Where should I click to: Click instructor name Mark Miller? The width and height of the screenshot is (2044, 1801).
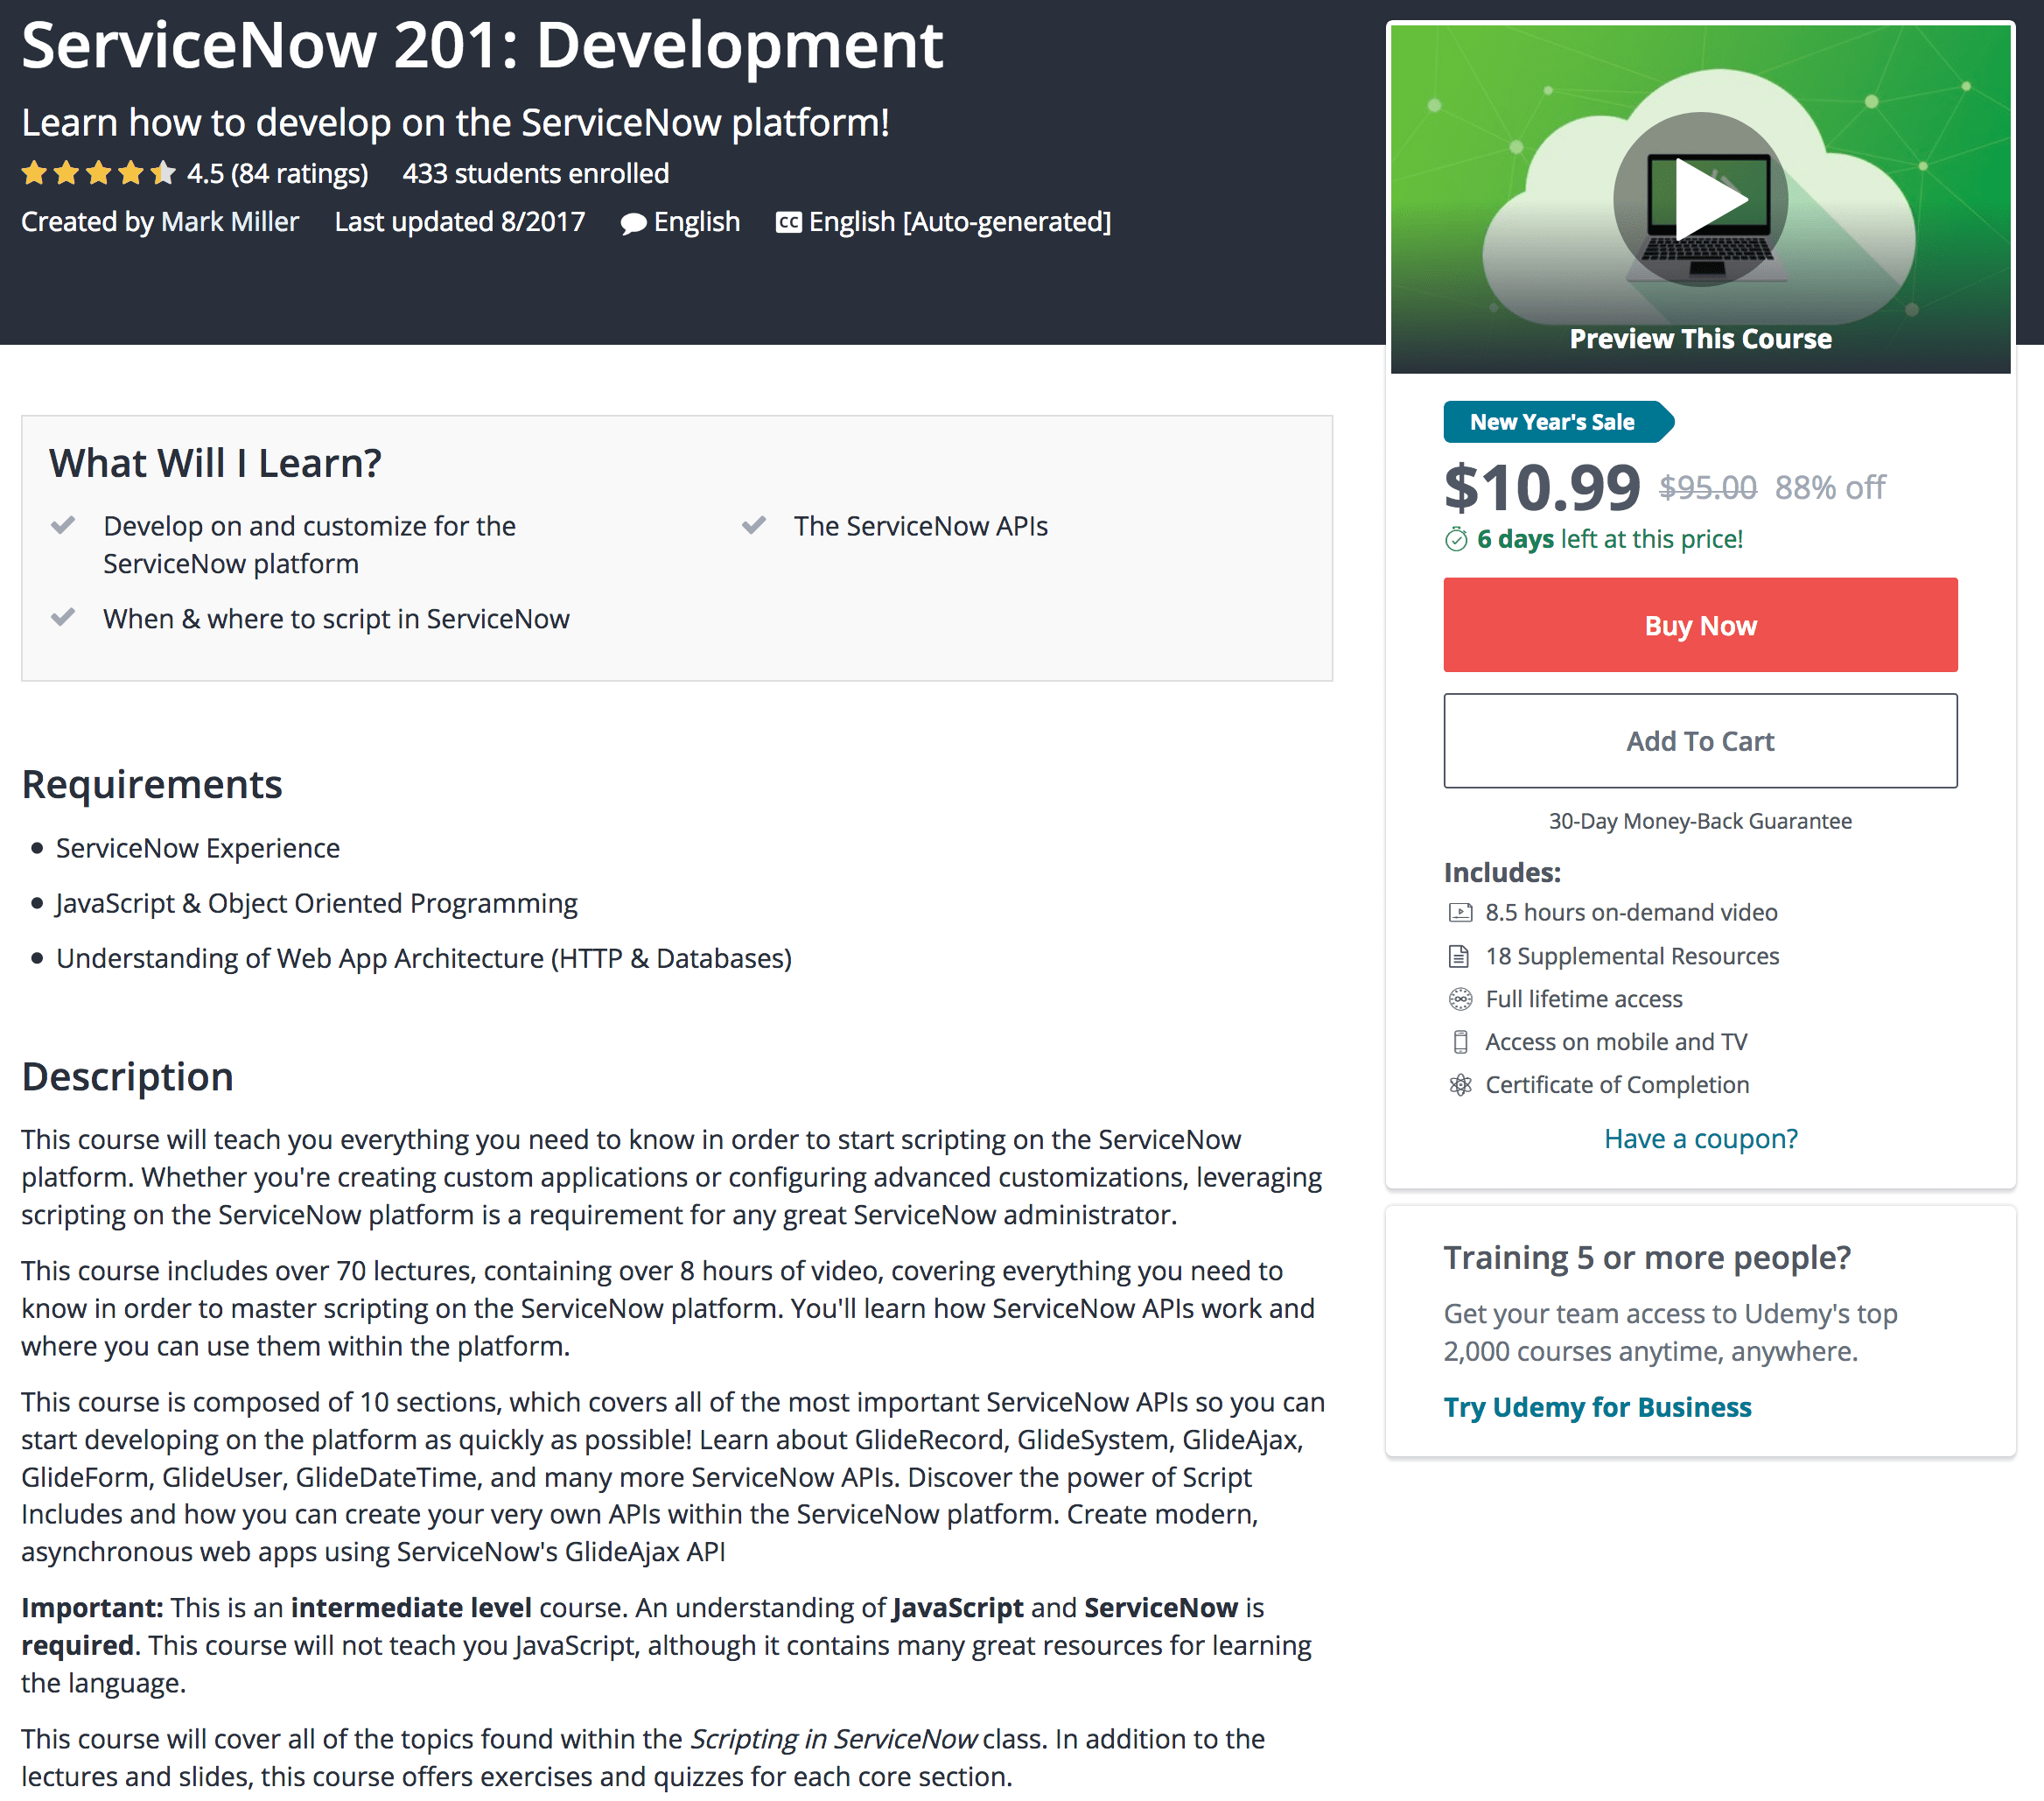click(x=229, y=222)
